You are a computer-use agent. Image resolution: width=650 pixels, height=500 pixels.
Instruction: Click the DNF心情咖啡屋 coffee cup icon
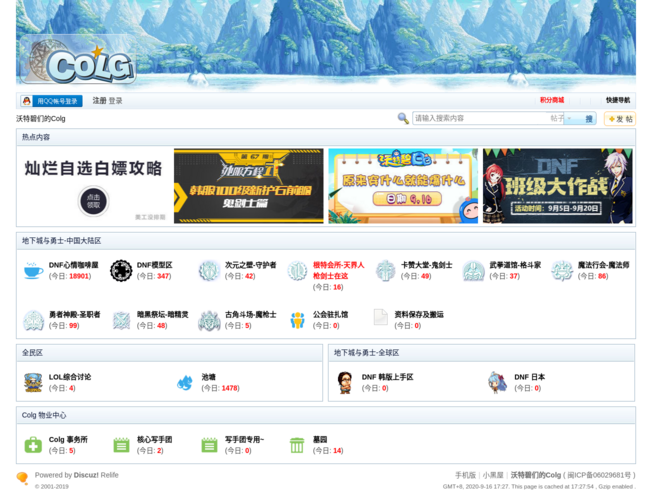[33, 271]
